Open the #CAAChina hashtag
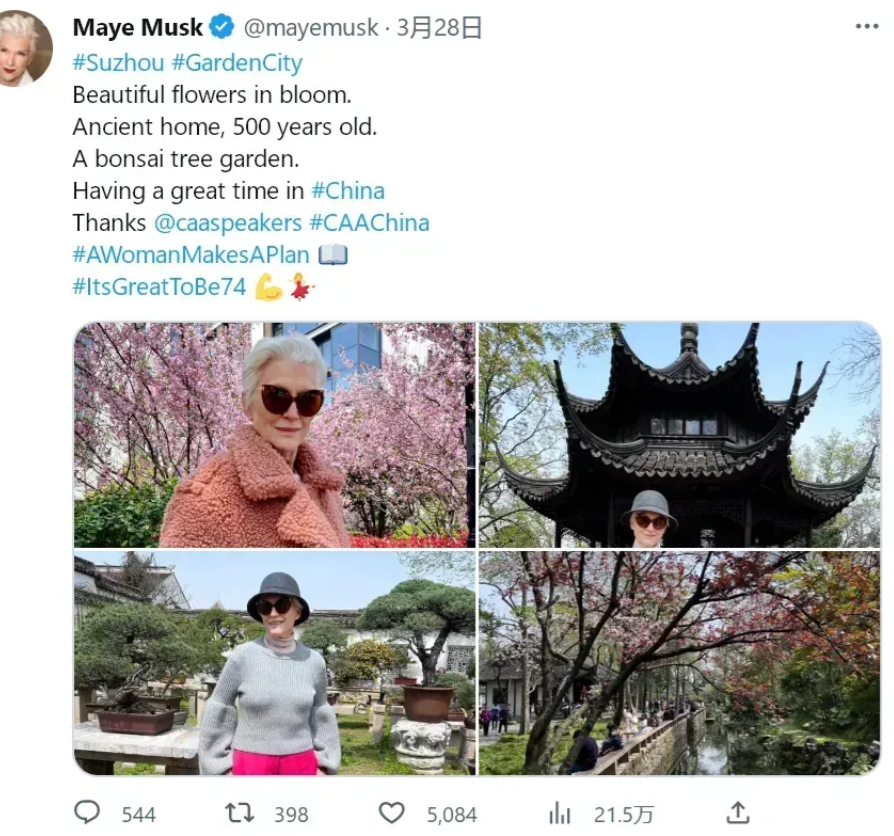The width and height of the screenshot is (894, 836). 369,222
